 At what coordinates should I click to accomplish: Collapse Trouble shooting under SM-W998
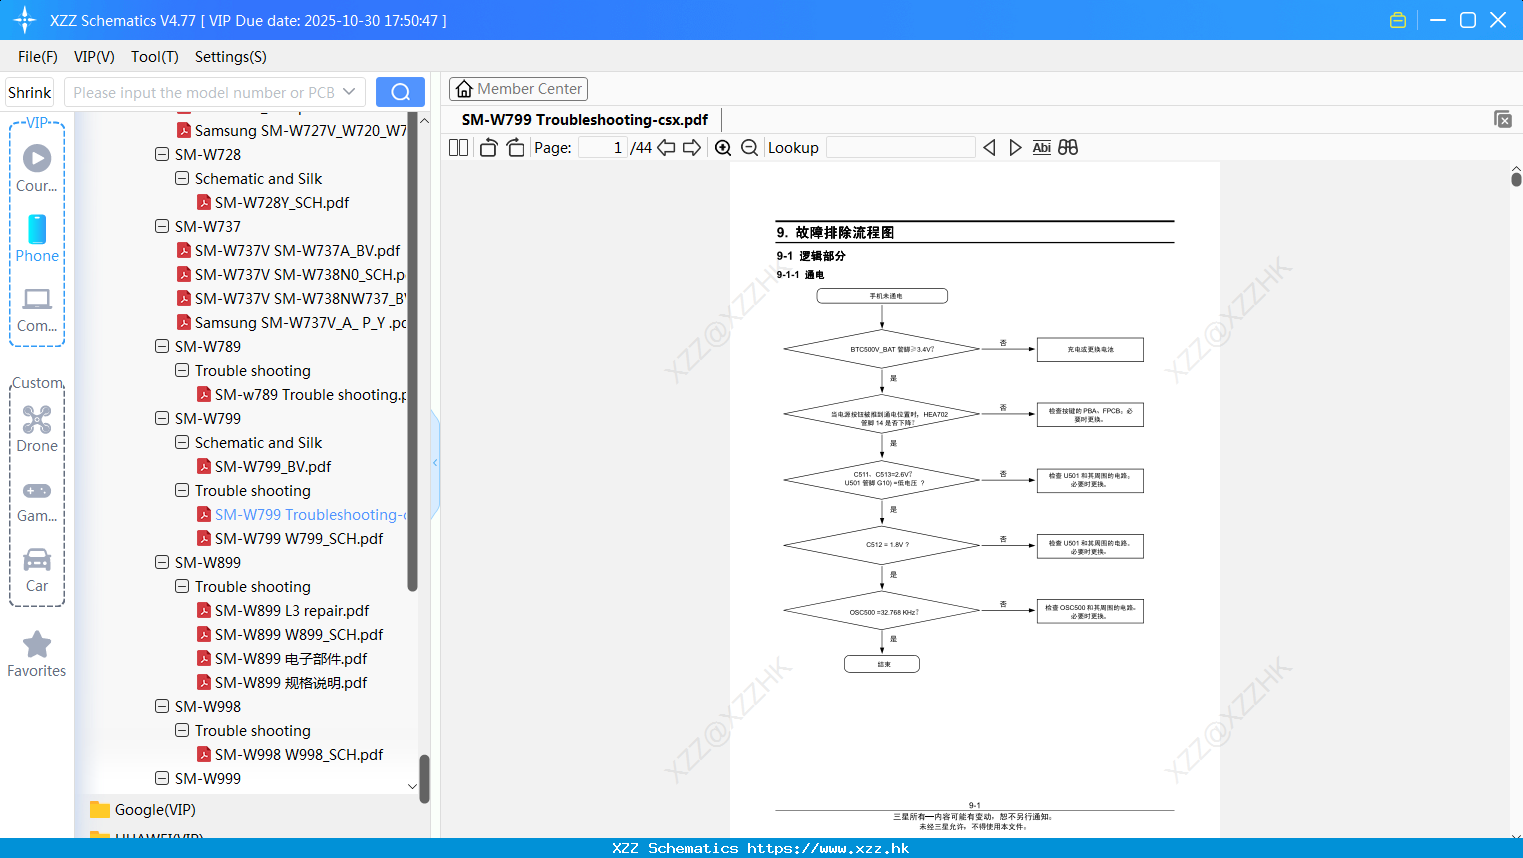click(182, 730)
